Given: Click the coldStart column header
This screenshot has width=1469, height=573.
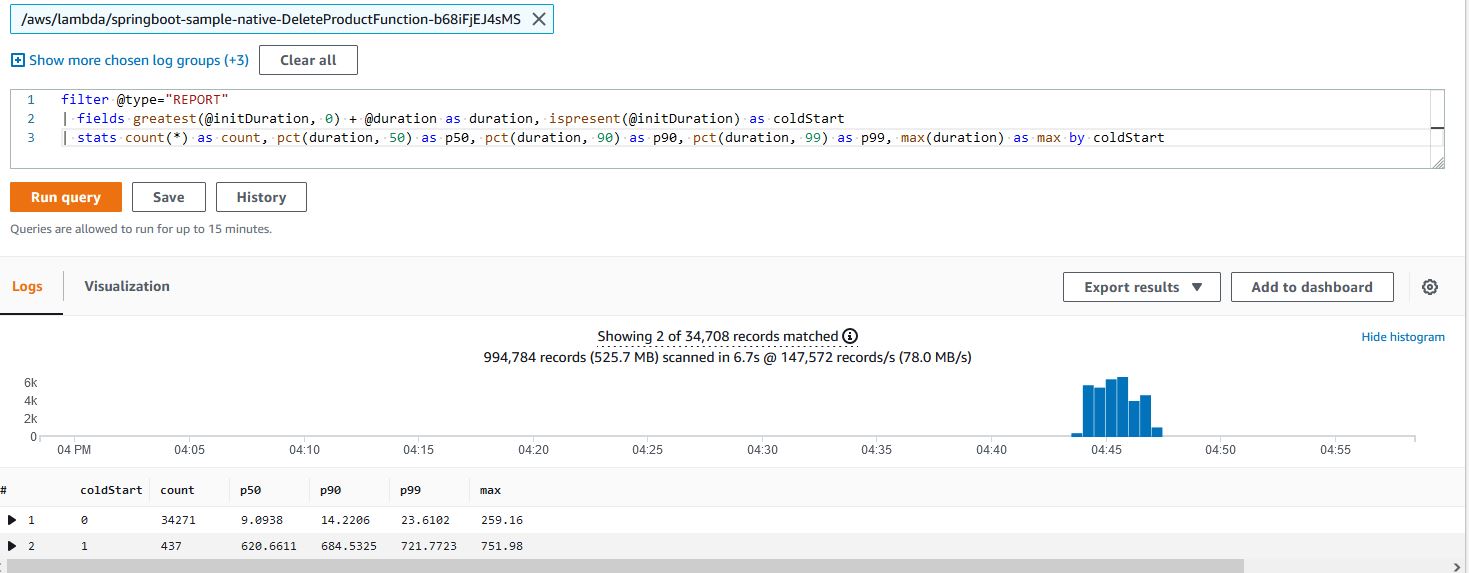Looking at the screenshot, I should [109, 490].
